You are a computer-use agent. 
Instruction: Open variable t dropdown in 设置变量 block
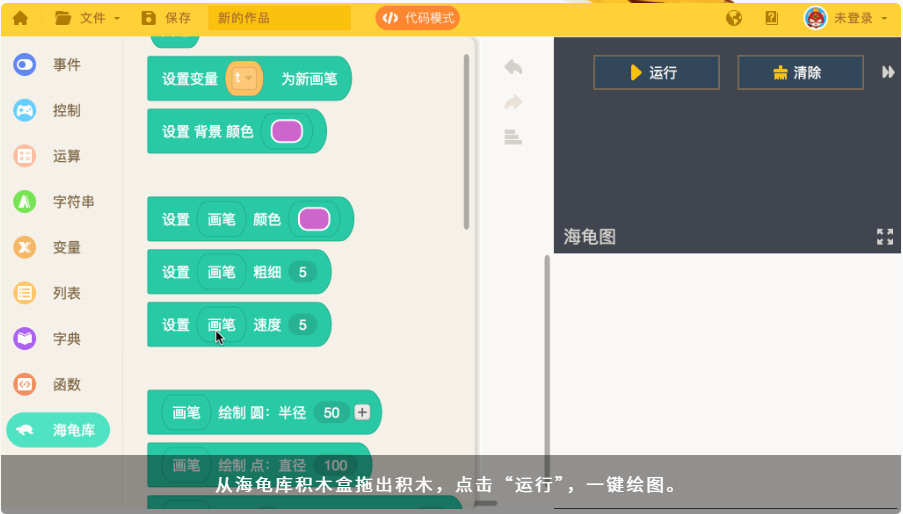(244, 78)
